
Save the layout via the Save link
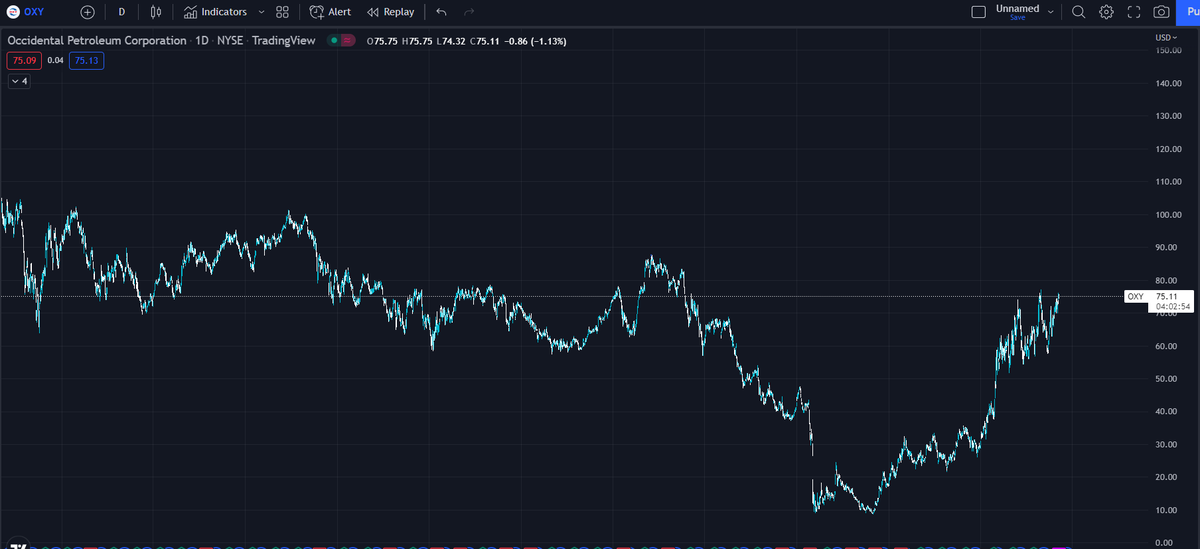(1017, 18)
